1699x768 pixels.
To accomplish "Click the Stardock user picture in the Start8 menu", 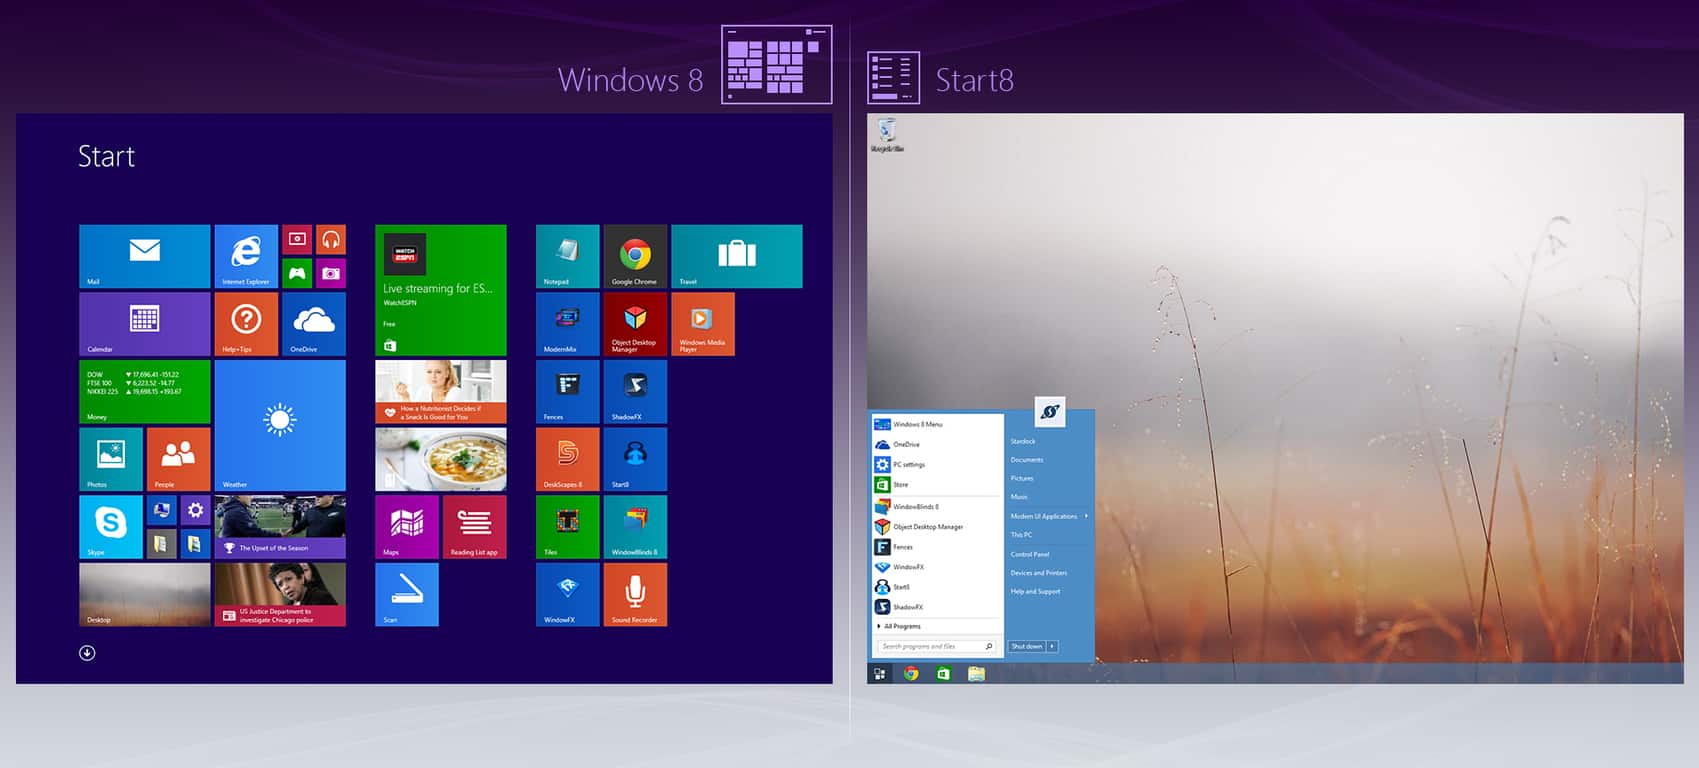I will point(1049,412).
